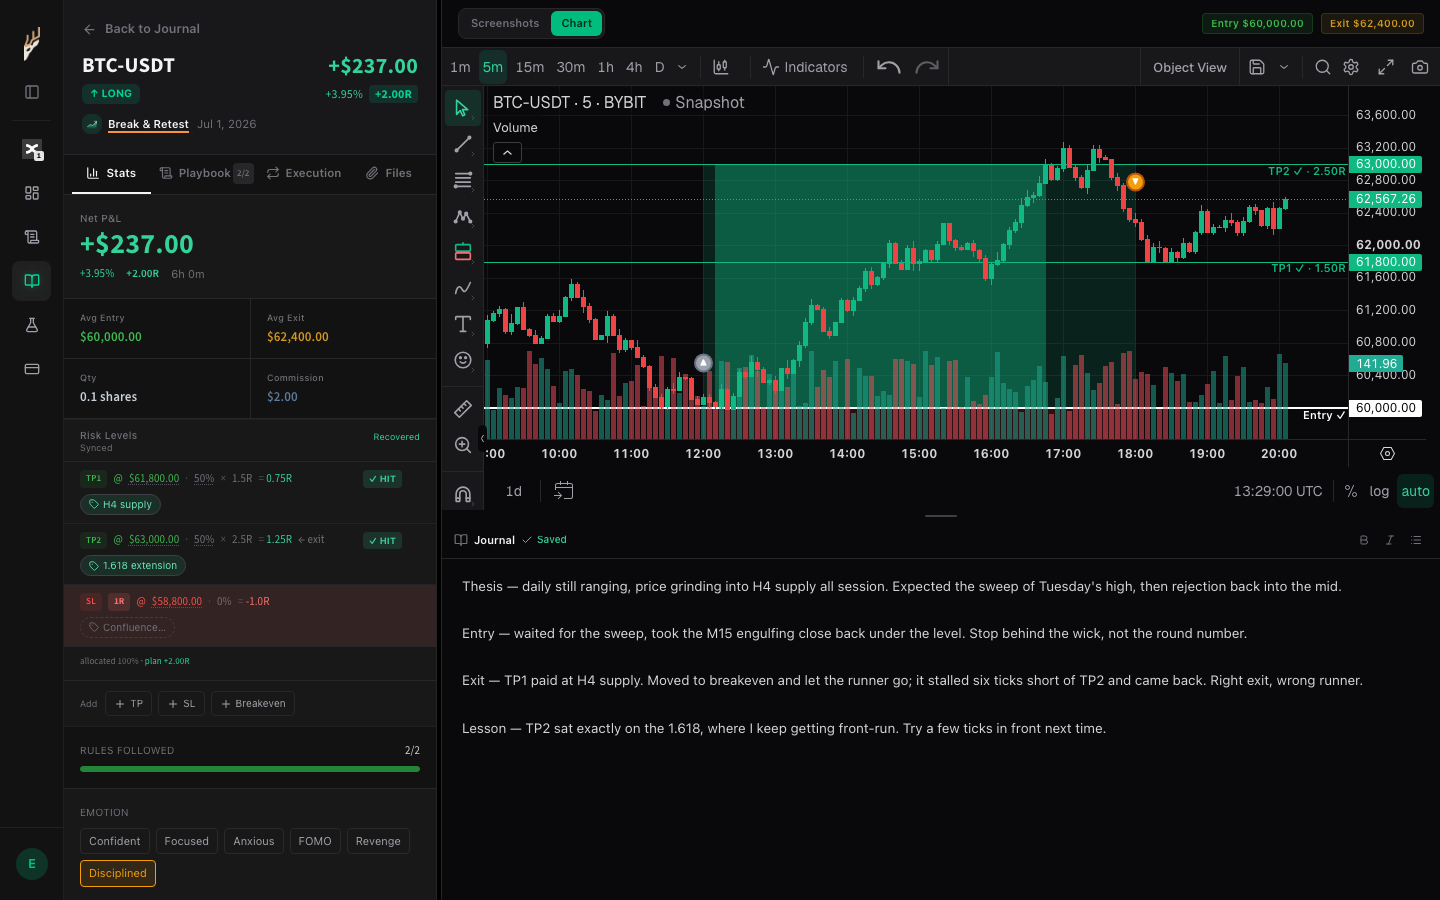The width and height of the screenshot is (1440, 900).
Task: Toggle the auto price scale
Action: coord(1415,491)
